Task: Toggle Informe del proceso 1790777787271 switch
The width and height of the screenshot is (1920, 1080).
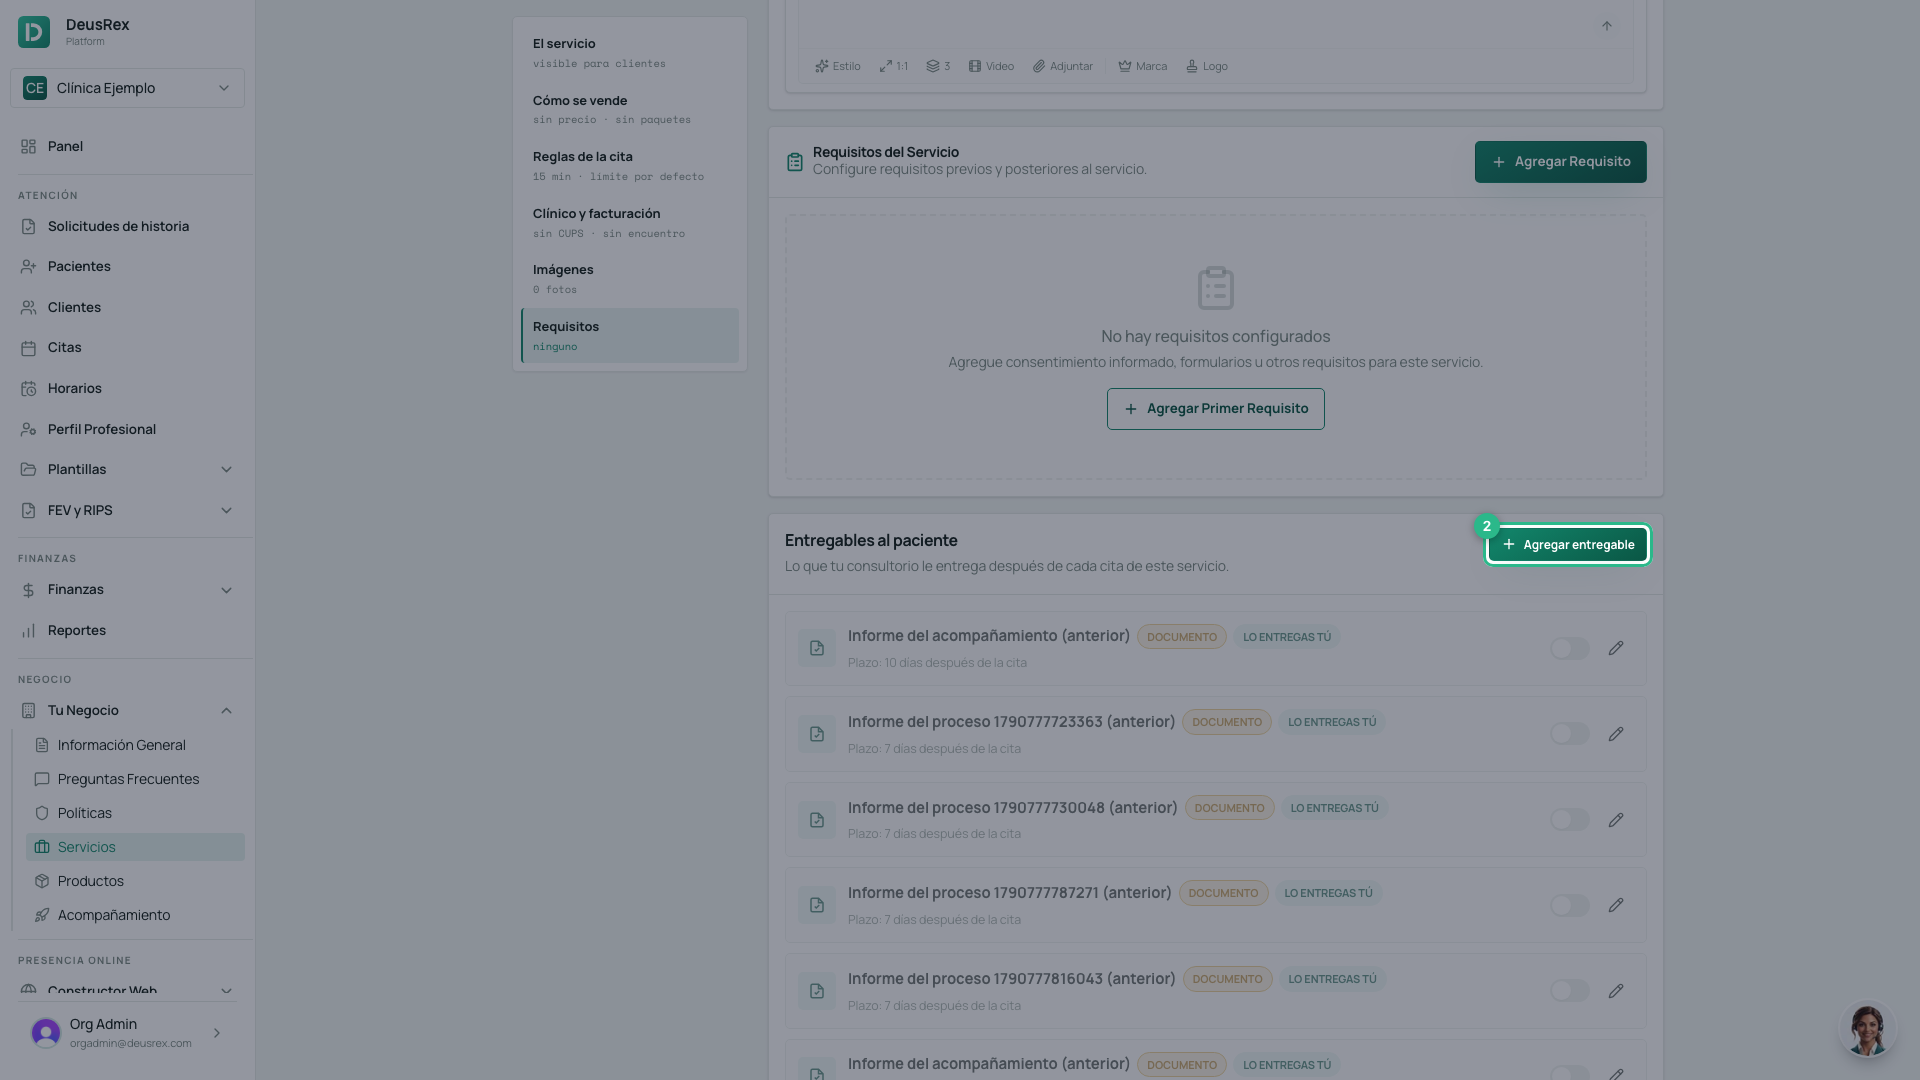Action: click(1570, 905)
